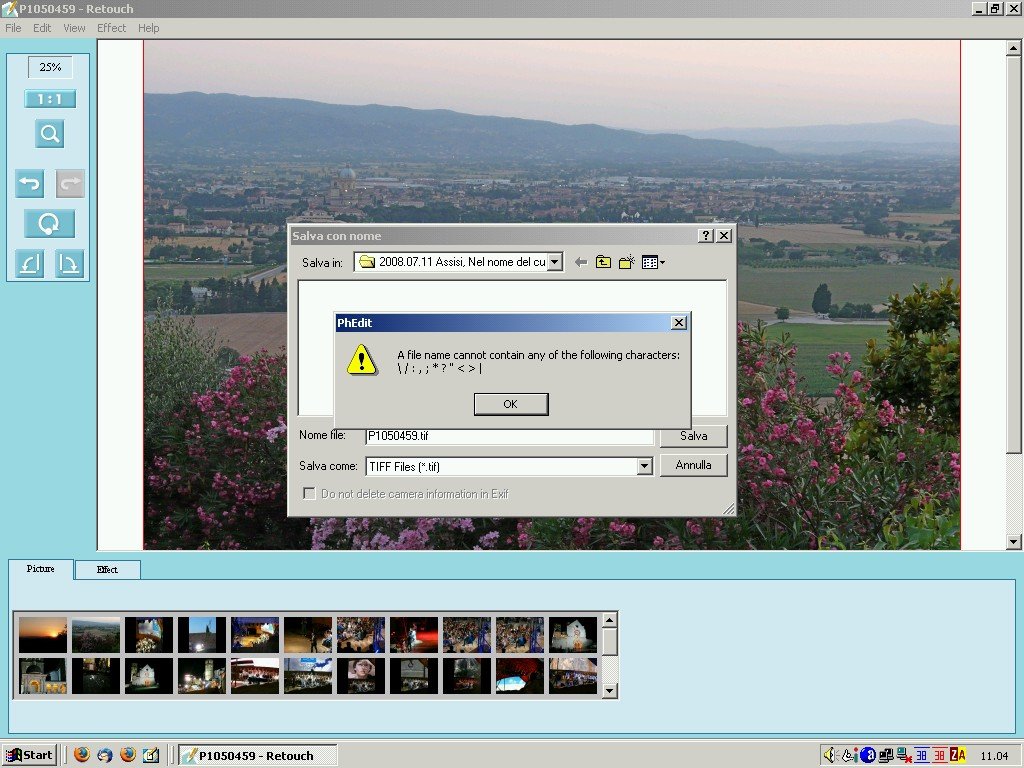Open the view menu icon in save dialog

coord(652,263)
